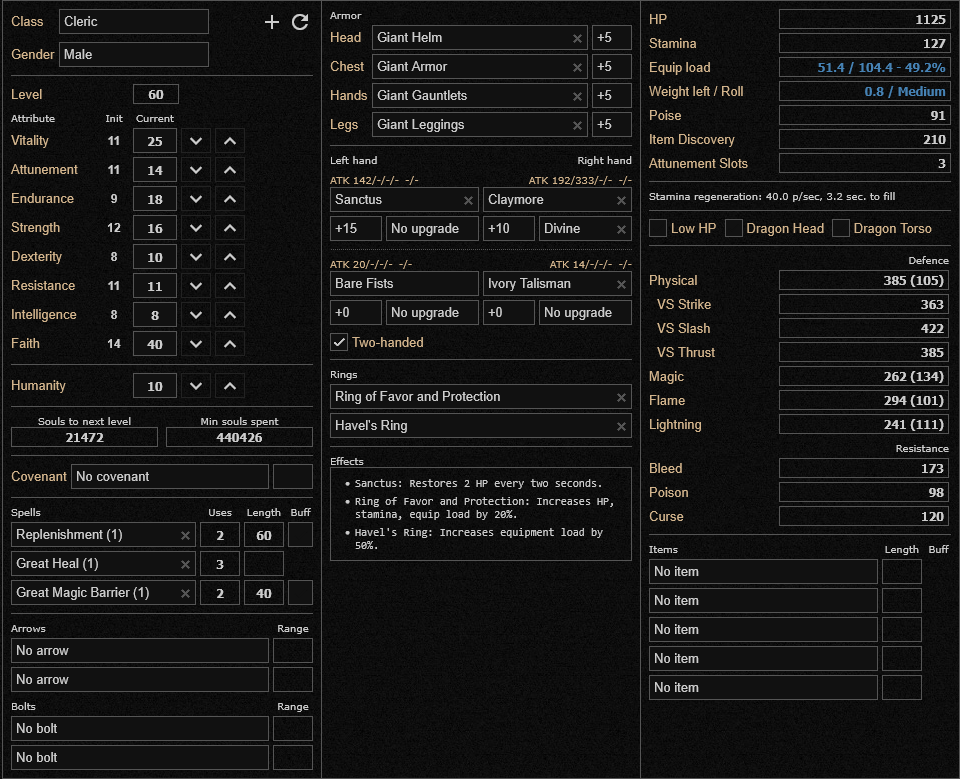Lower Strength using the down arrow
The width and height of the screenshot is (960, 779).
196,228
